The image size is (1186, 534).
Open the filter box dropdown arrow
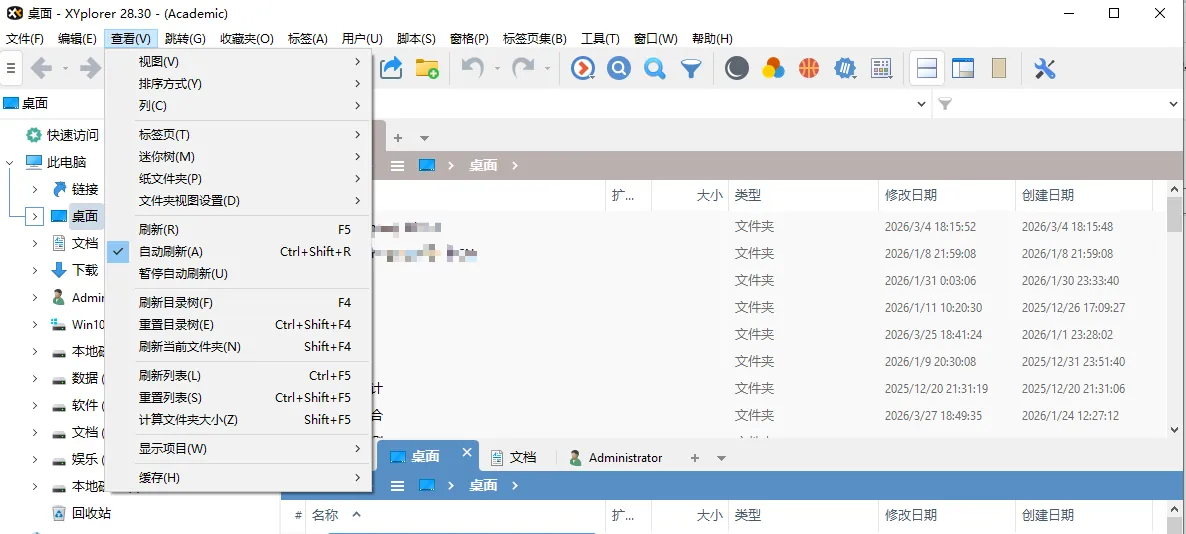1173,104
